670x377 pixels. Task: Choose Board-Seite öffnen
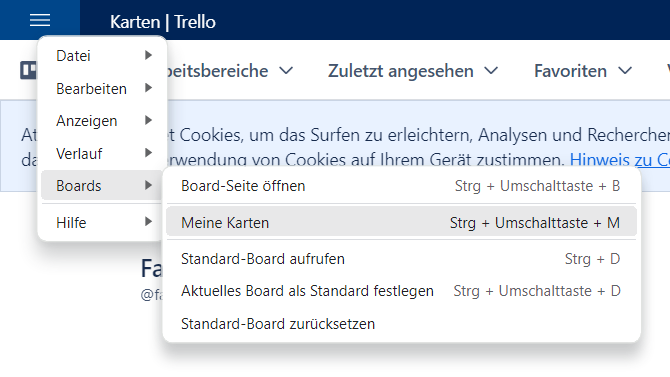tap(401, 186)
